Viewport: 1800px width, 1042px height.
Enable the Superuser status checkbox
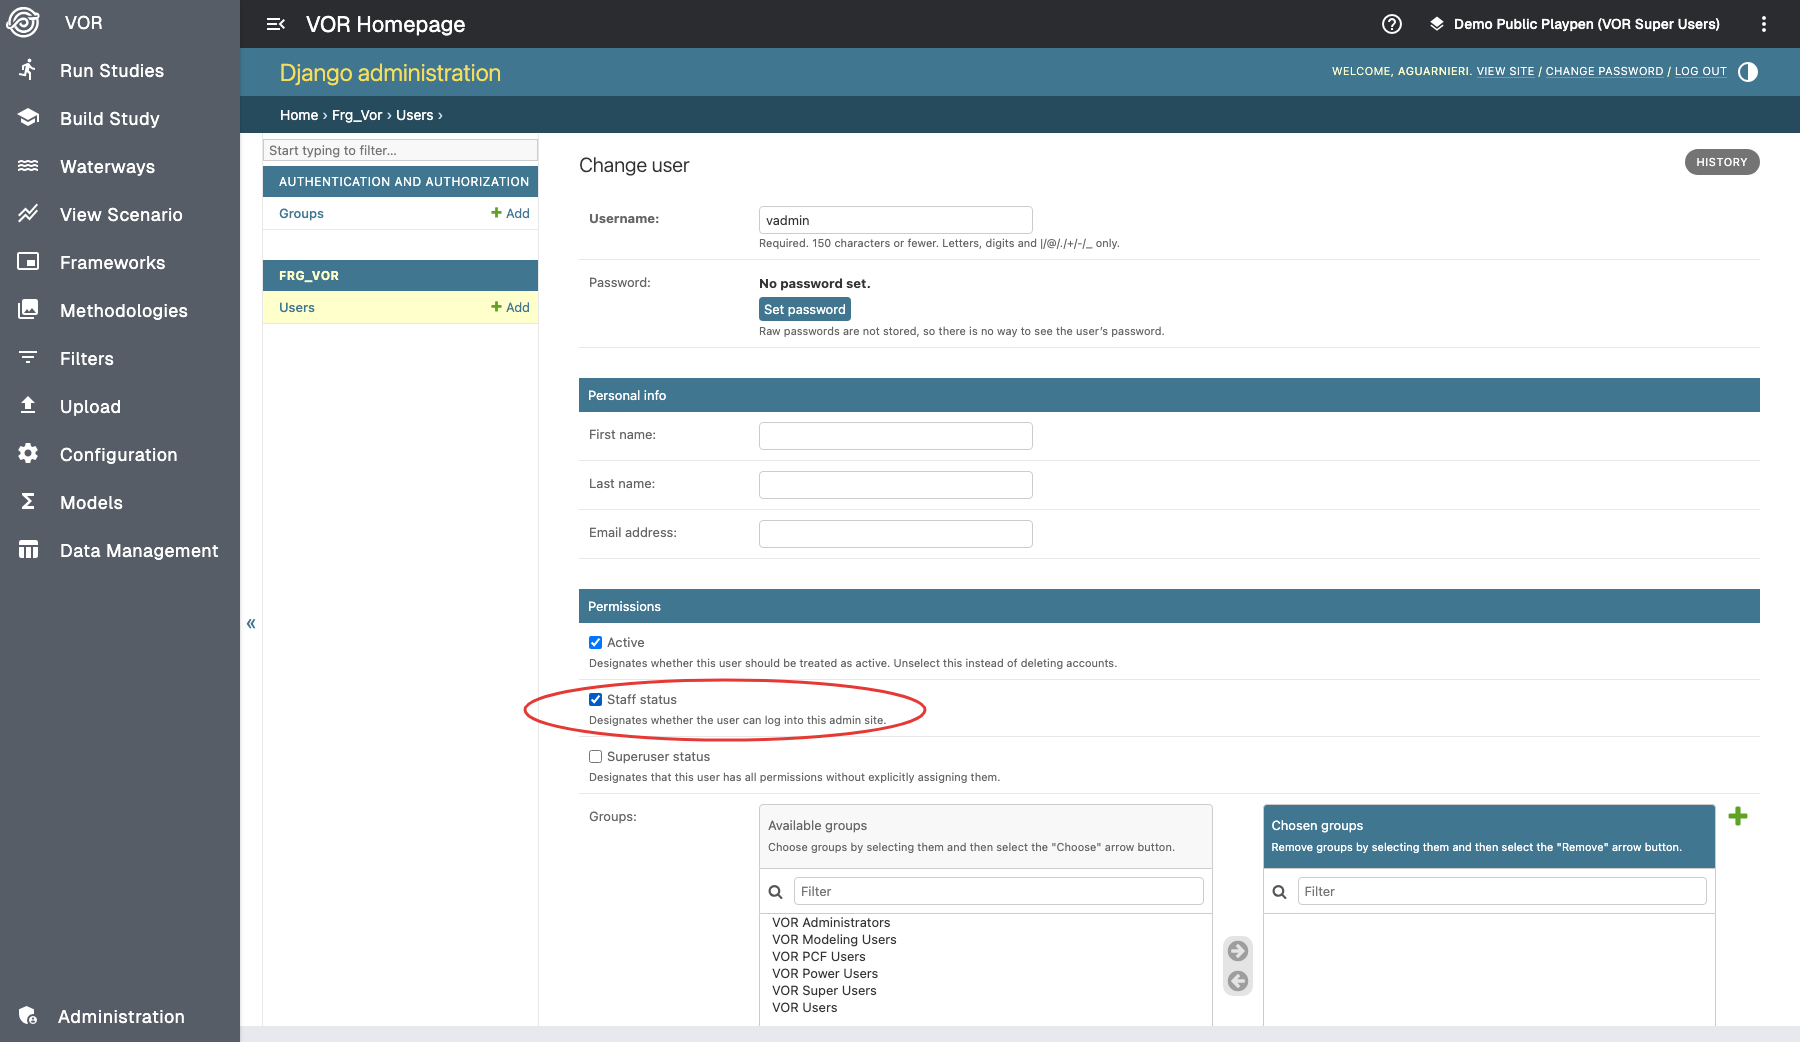coord(596,757)
